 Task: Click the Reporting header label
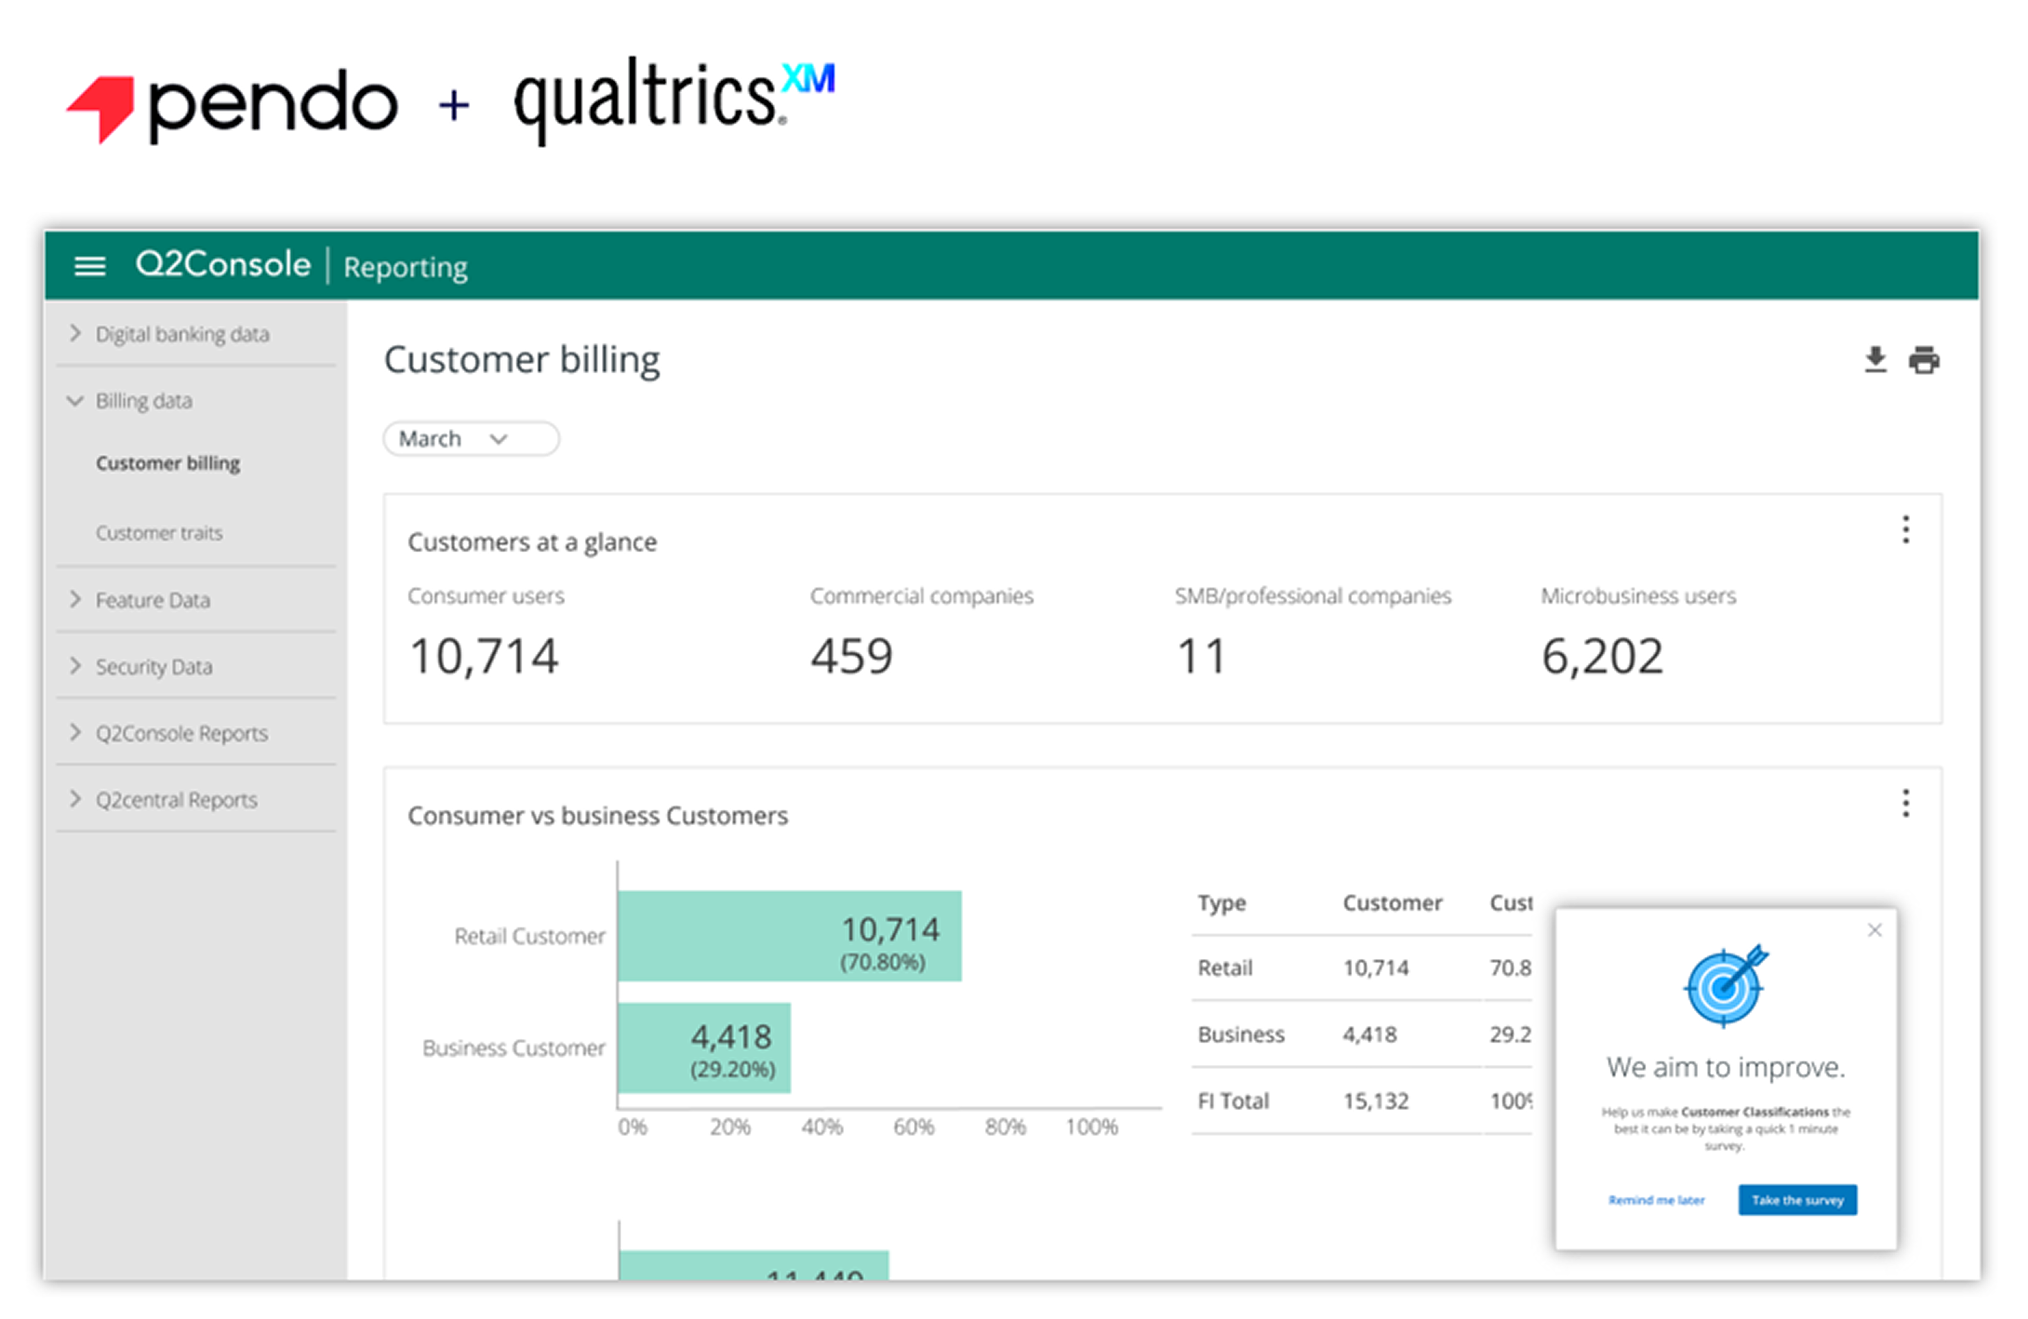405,267
